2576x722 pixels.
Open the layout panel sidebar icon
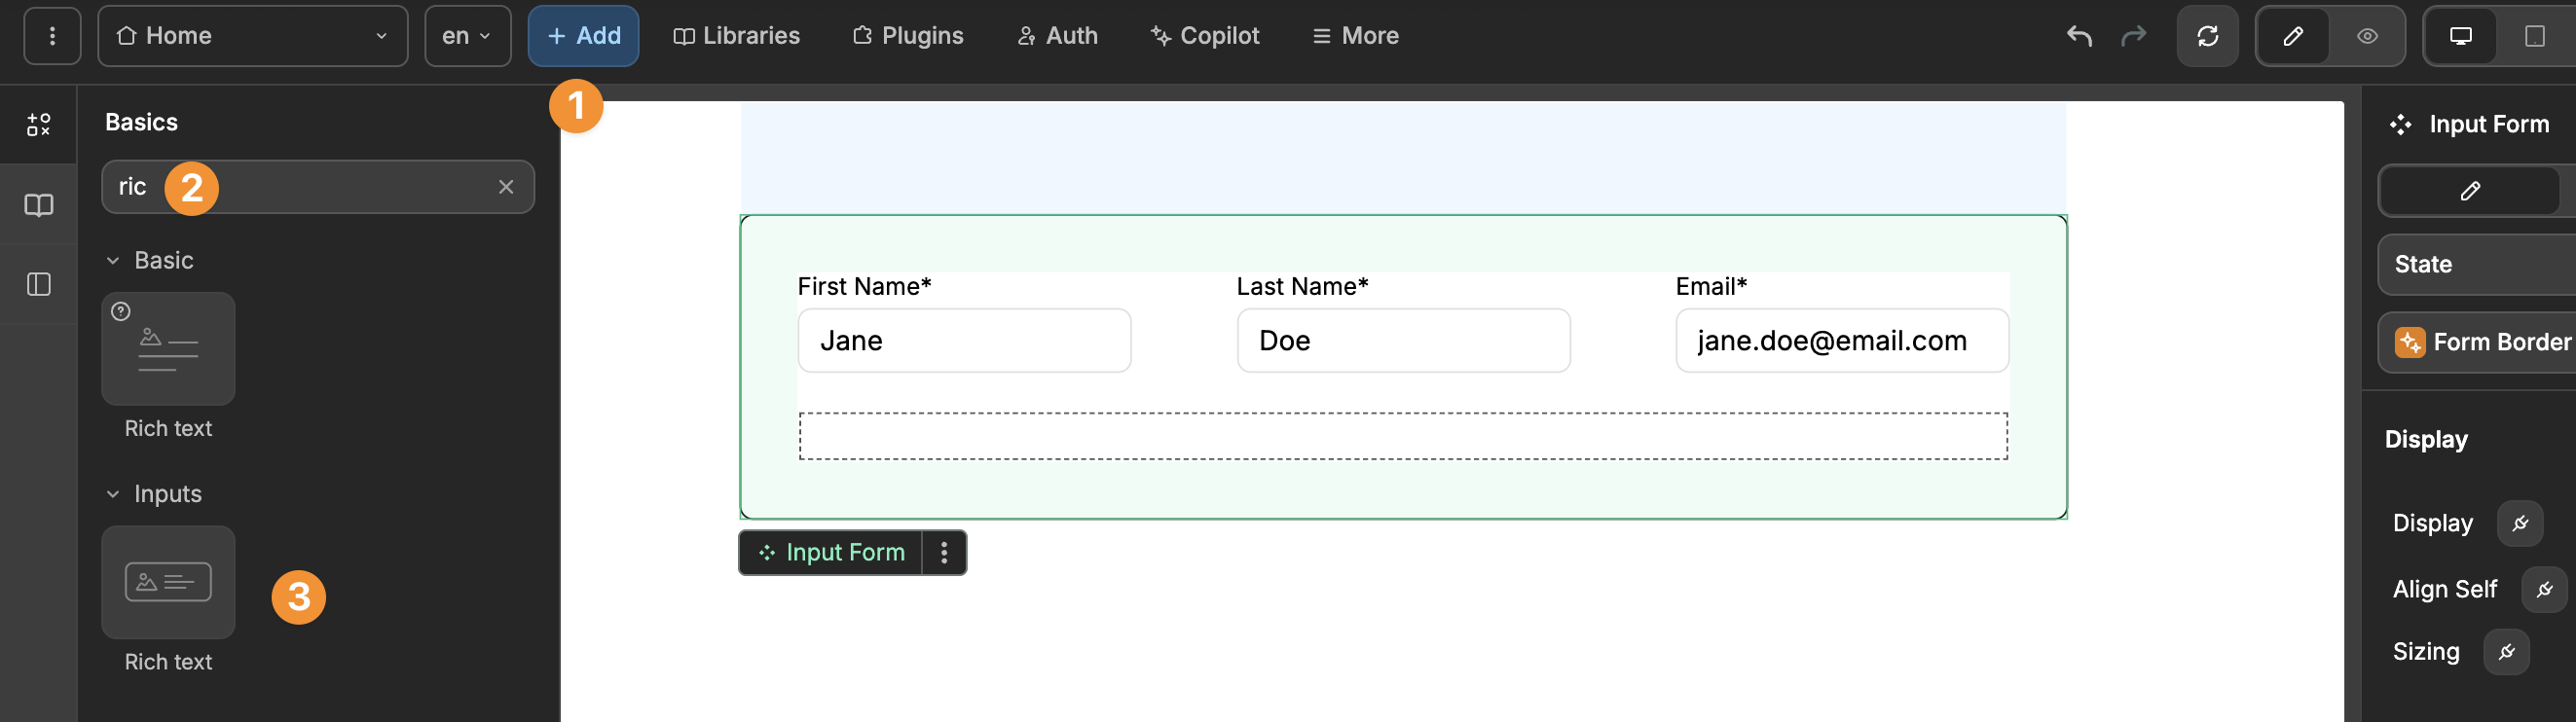pyautogui.click(x=38, y=285)
